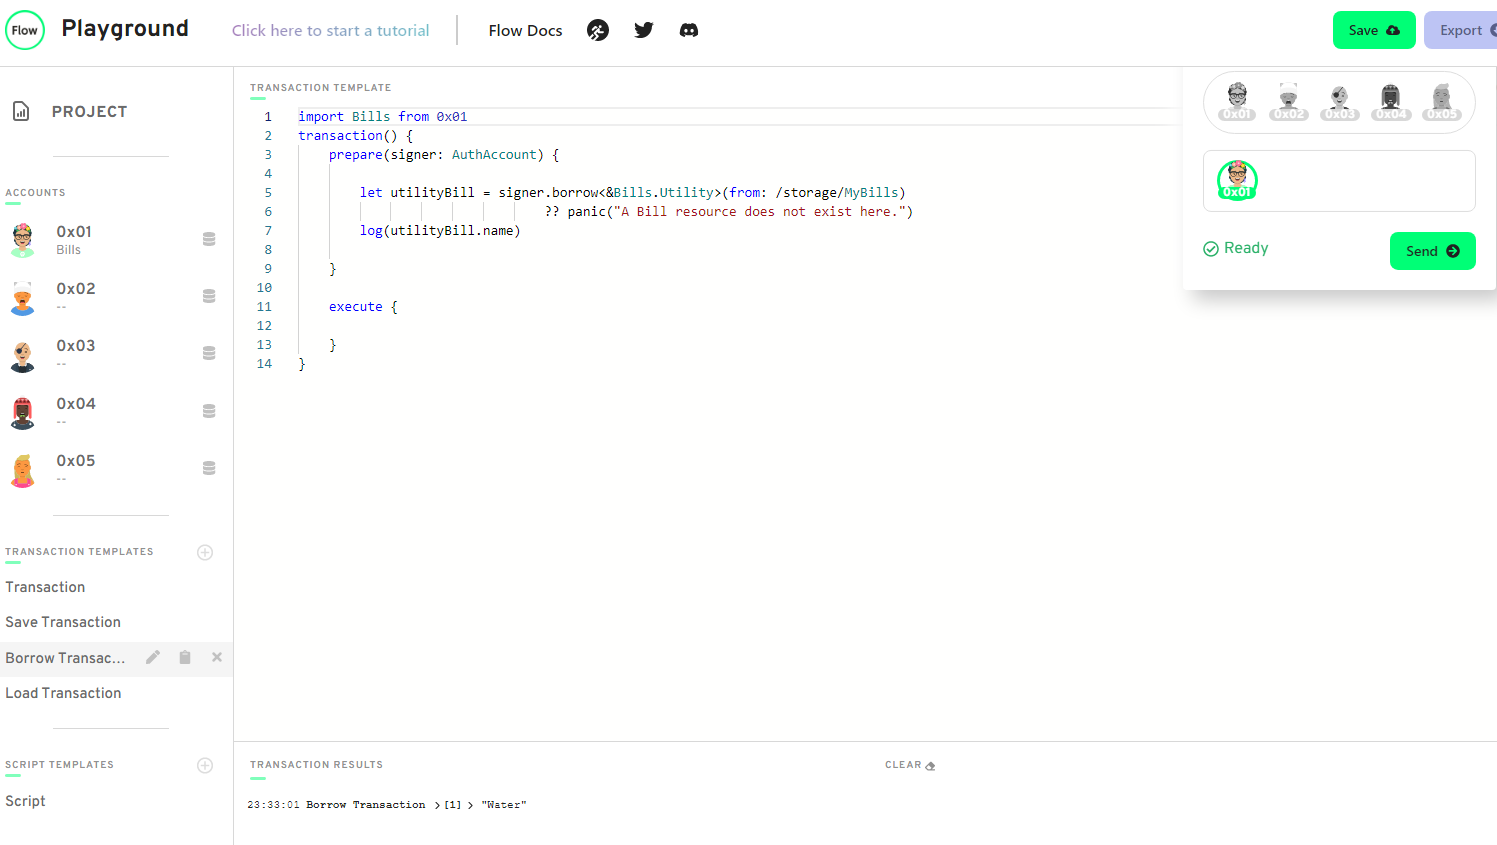Select signer avatar 0x03

[1340, 101]
